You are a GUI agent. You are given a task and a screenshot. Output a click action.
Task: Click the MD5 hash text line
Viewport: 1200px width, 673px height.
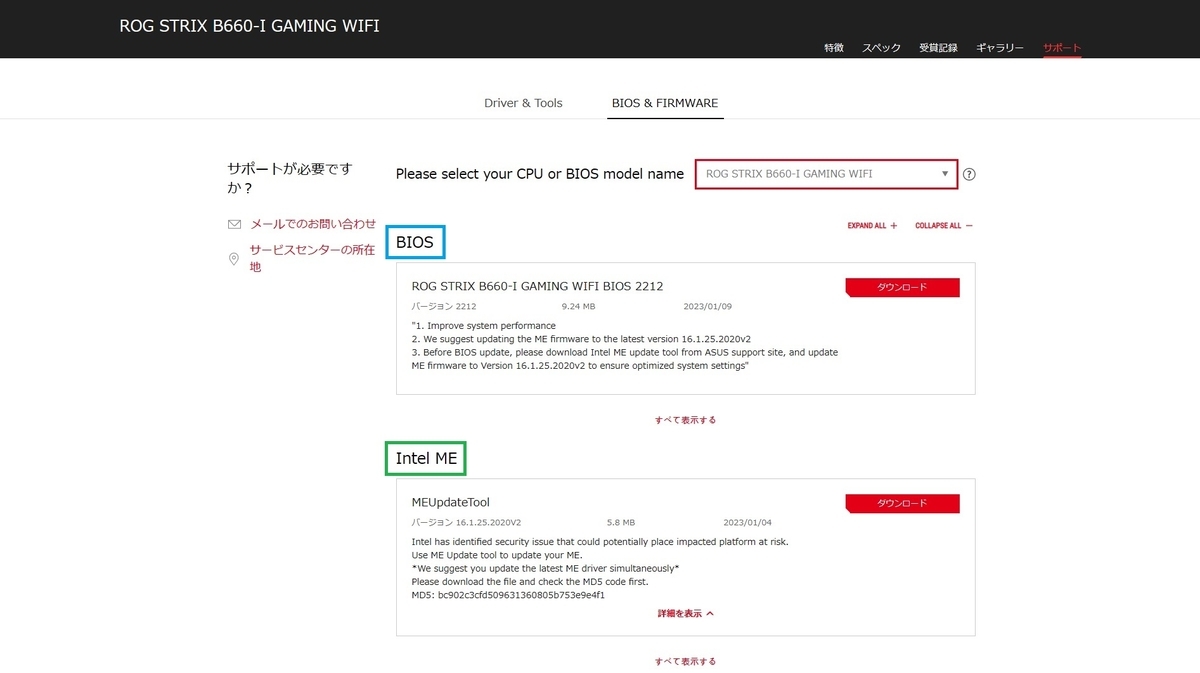(508, 595)
